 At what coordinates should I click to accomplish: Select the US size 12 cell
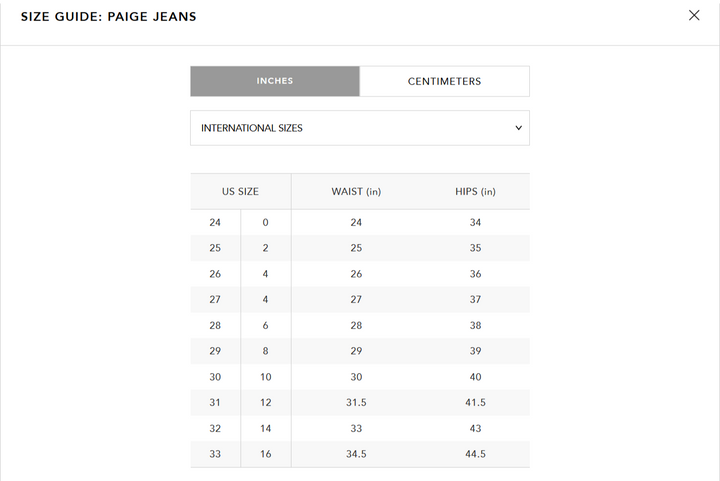pos(265,402)
